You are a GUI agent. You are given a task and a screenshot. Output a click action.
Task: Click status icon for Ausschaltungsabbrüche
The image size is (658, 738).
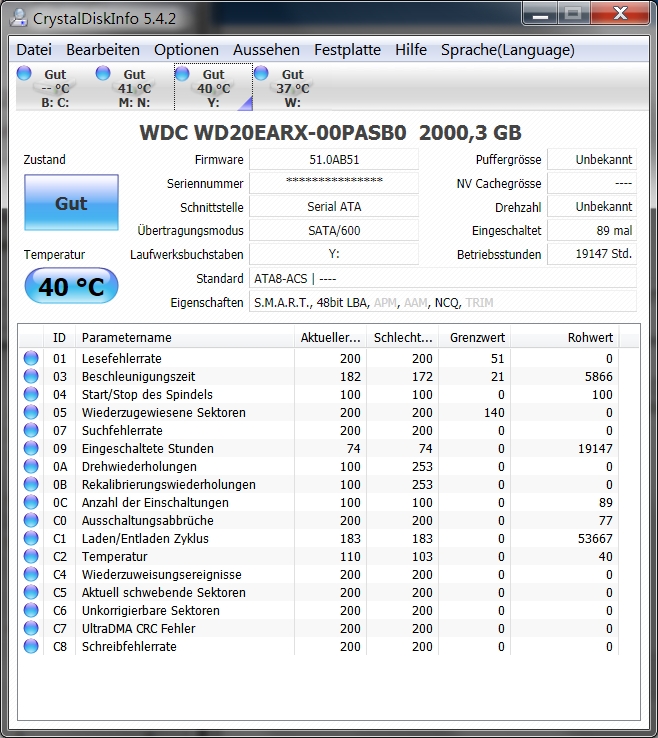(x=31, y=520)
